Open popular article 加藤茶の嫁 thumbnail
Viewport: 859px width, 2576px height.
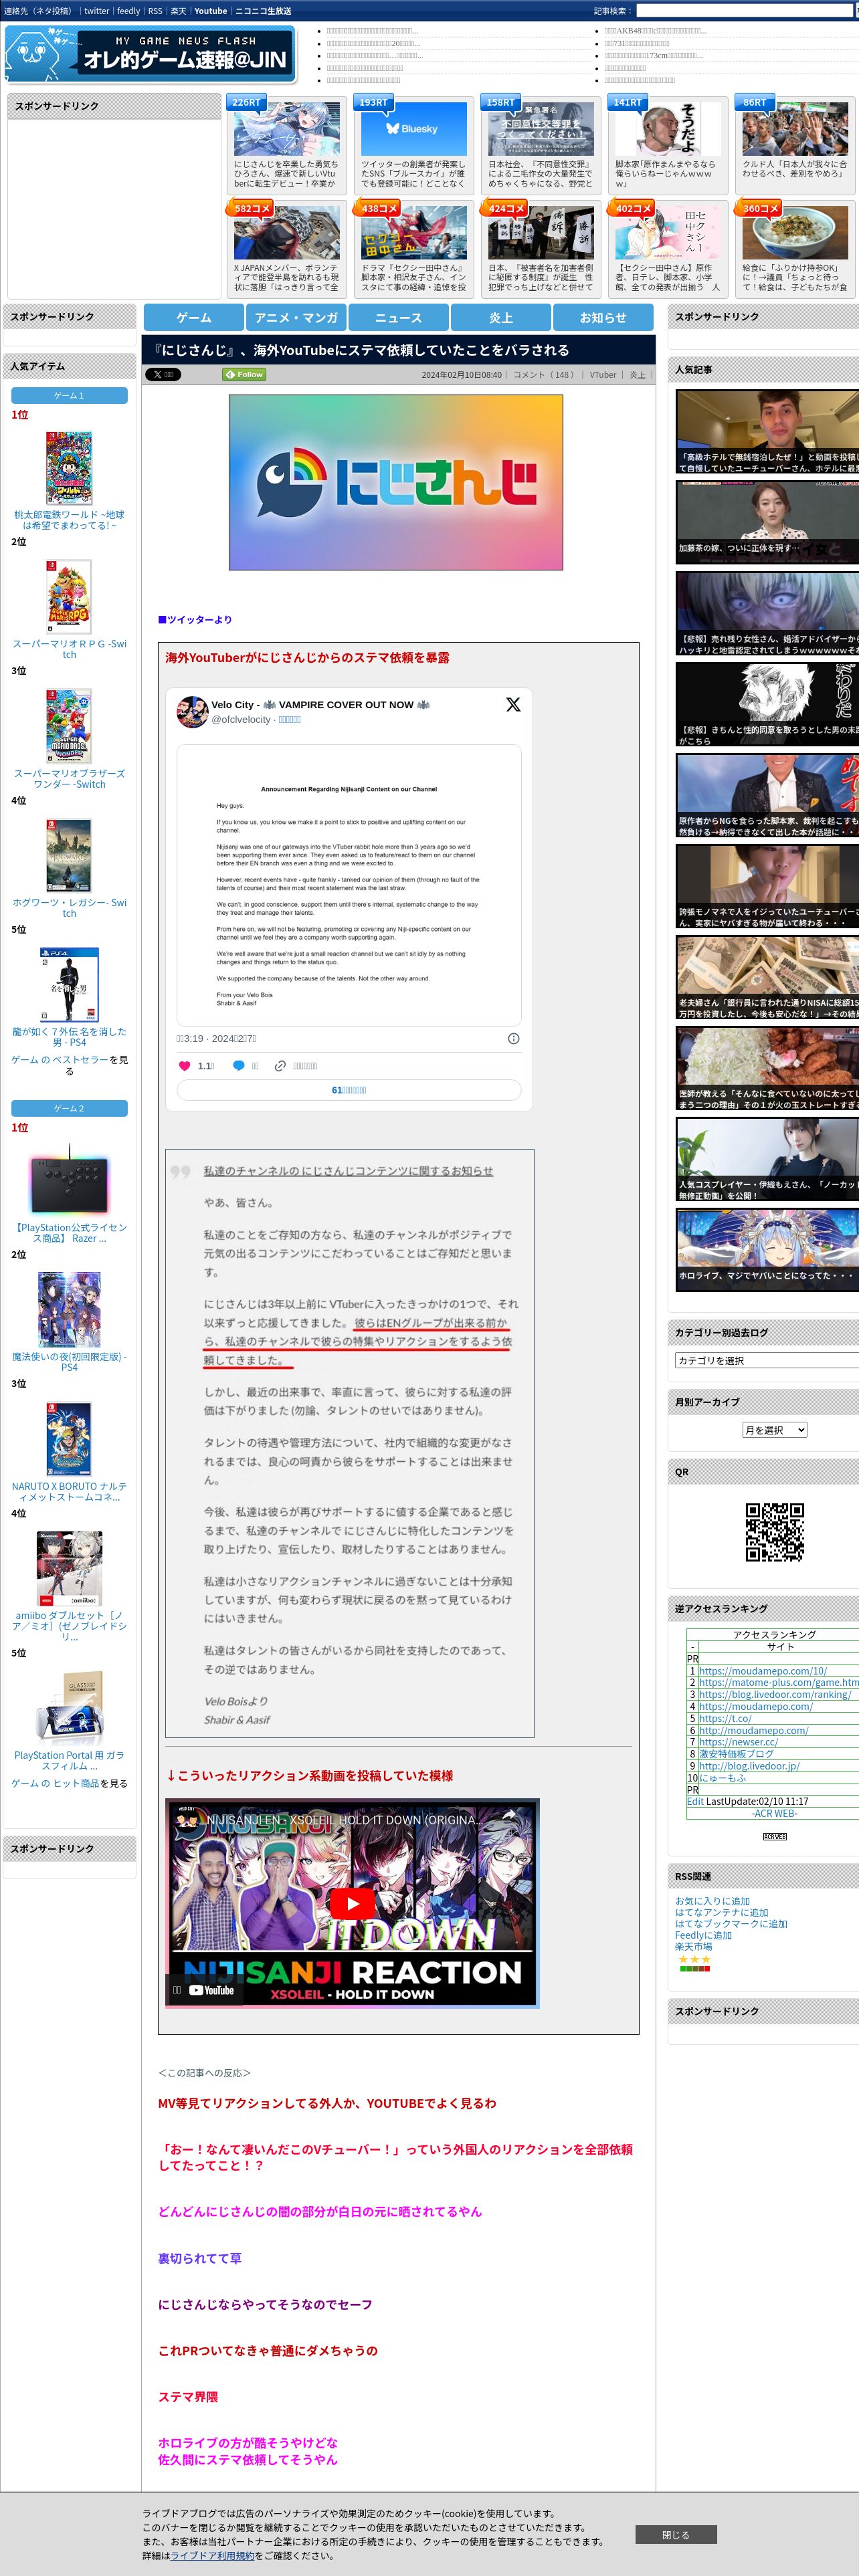click(x=767, y=522)
